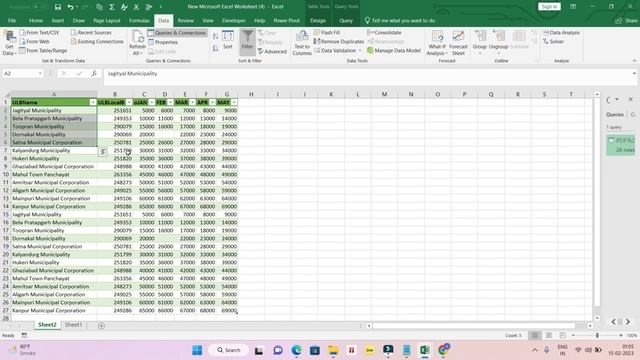This screenshot has height=360, width=640.
Task: Open What-If Analysis dropdown
Action: pyautogui.click(x=437, y=43)
